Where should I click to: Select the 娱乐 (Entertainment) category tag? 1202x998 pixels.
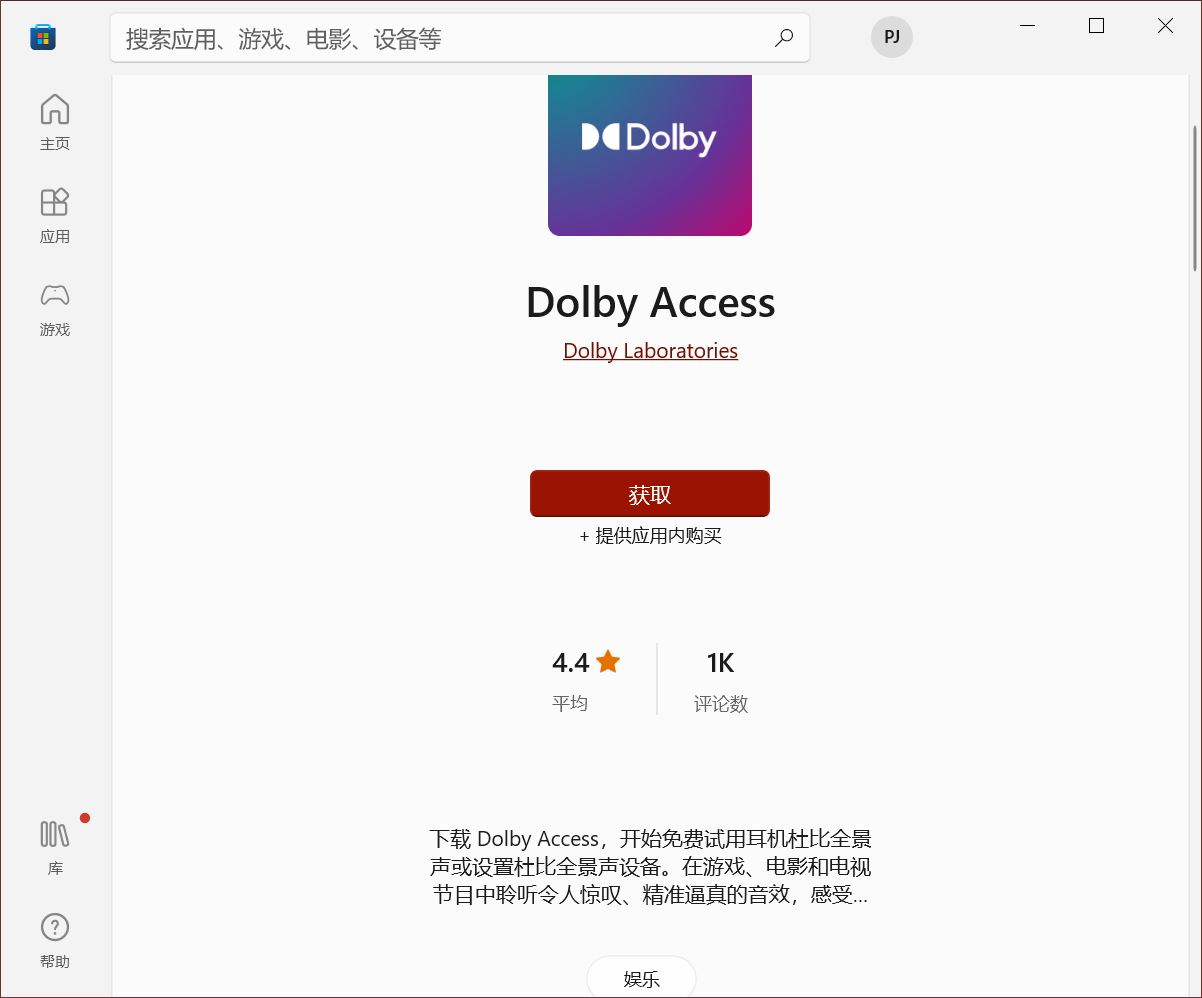641,978
